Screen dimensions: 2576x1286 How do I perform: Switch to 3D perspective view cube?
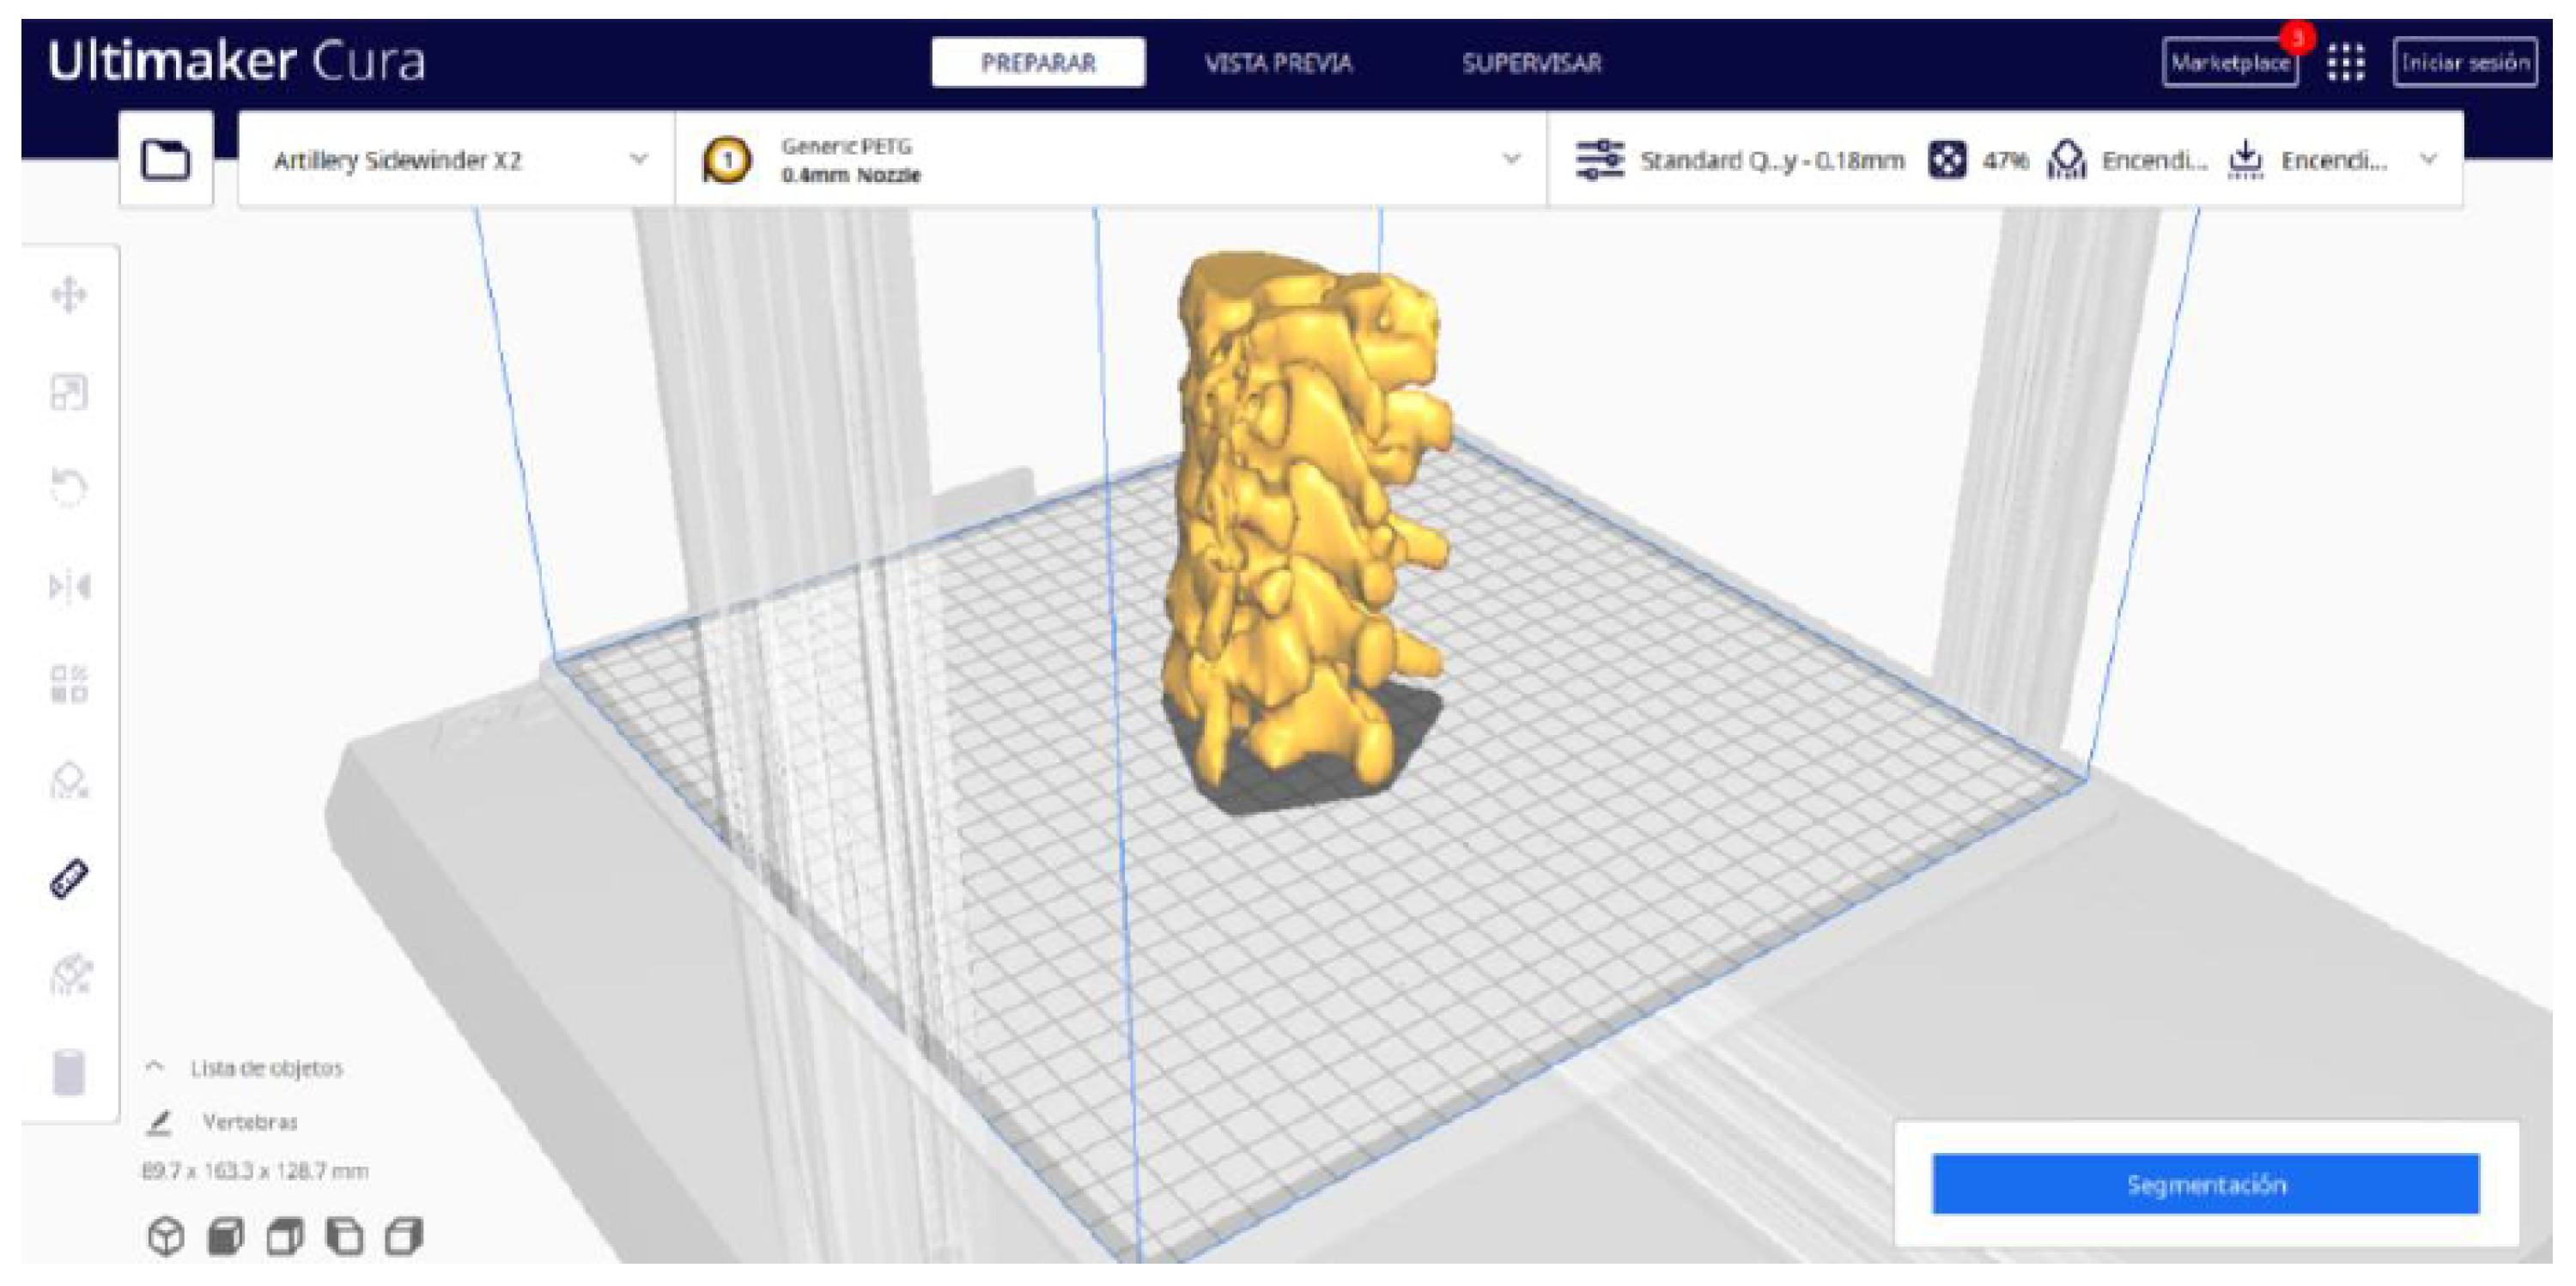click(x=166, y=1237)
